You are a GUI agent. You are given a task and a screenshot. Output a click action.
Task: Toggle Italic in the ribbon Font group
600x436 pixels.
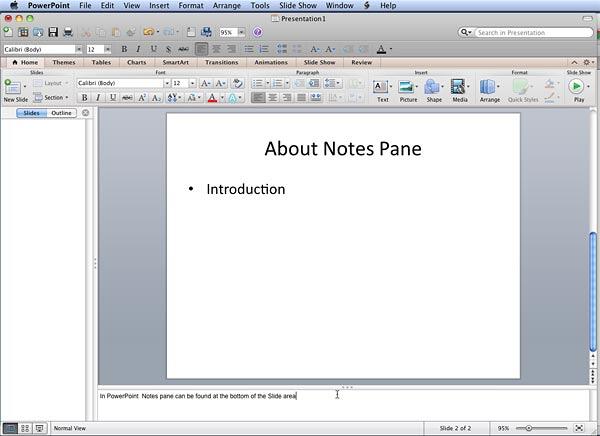pyautogui.click(x=99, y=98)
